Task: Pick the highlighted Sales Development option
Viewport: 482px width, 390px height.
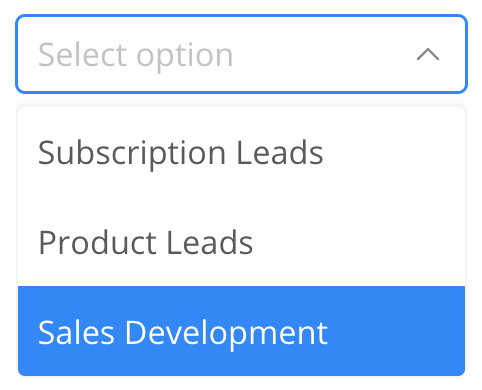Action: coord(241,331)
